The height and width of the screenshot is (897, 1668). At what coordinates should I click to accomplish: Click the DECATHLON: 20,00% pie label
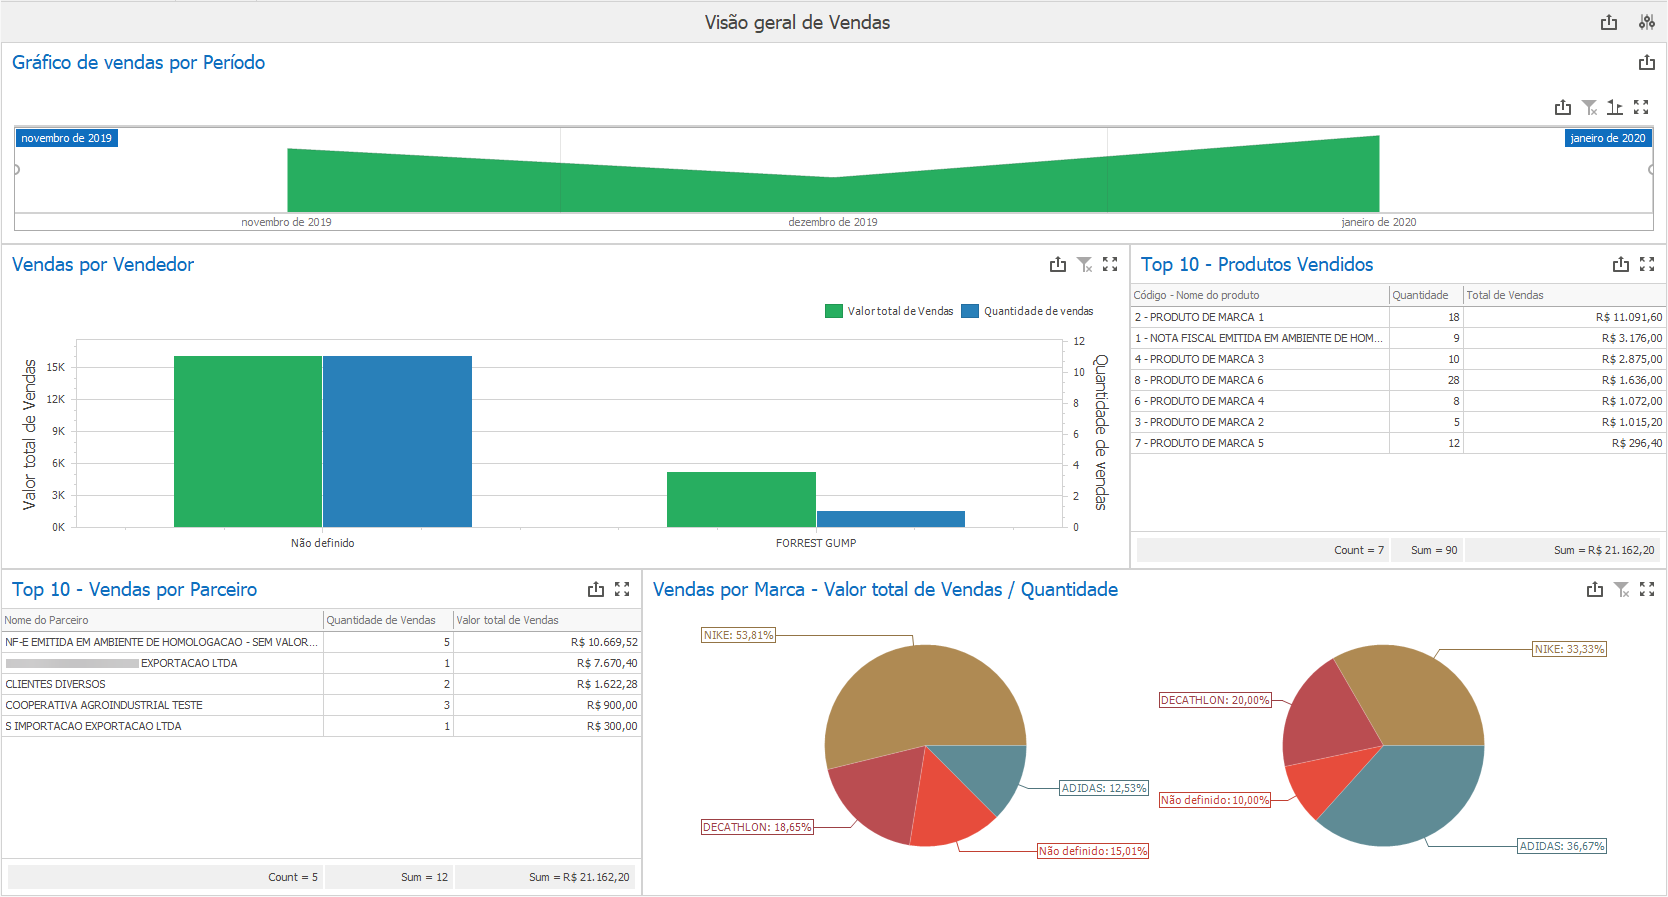click(1215, 700)
